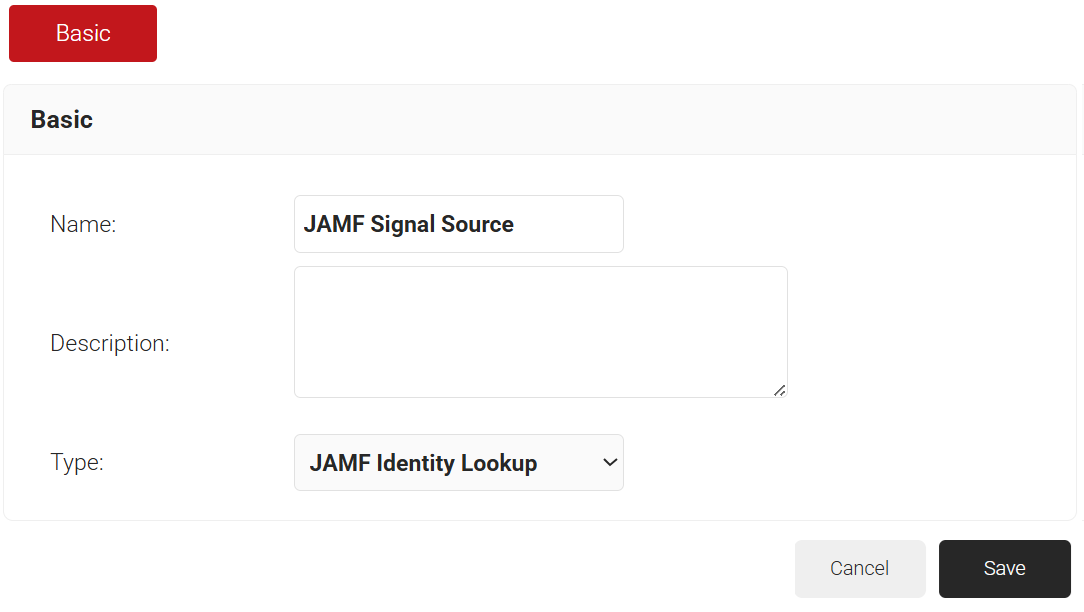Grab the Description box resize handle

pyautogui.click(x=779, y=390)
